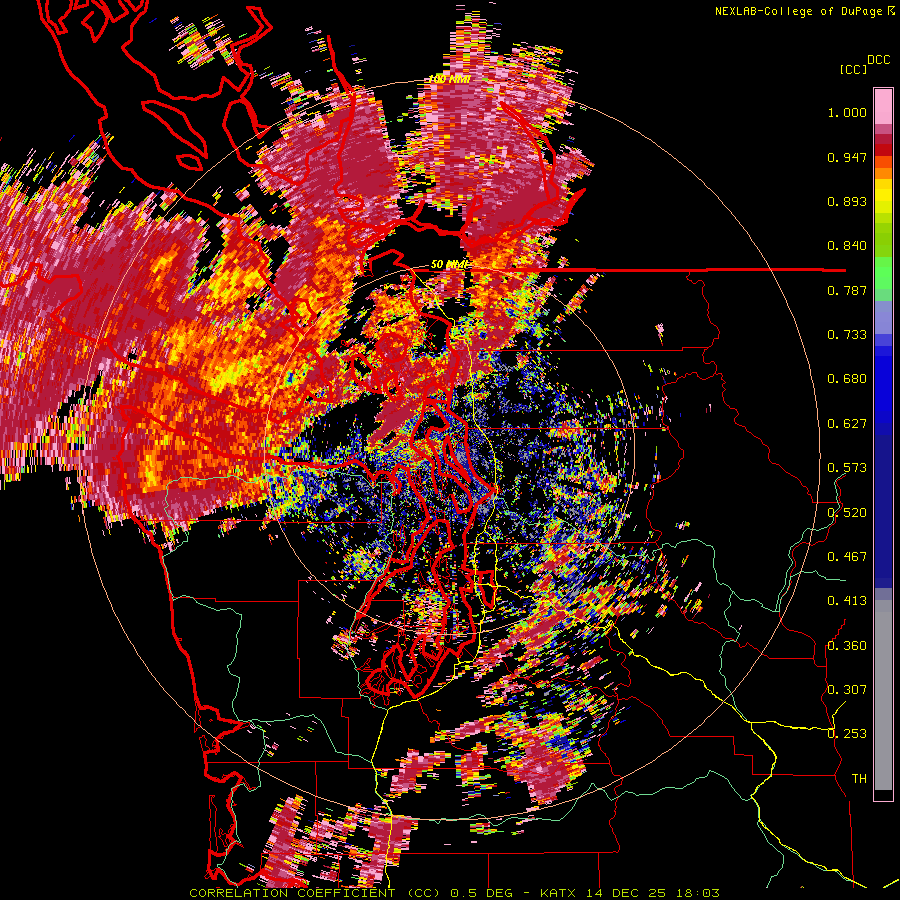
Task: Click the DCC label above the color scale
Action: click(878, 60)
